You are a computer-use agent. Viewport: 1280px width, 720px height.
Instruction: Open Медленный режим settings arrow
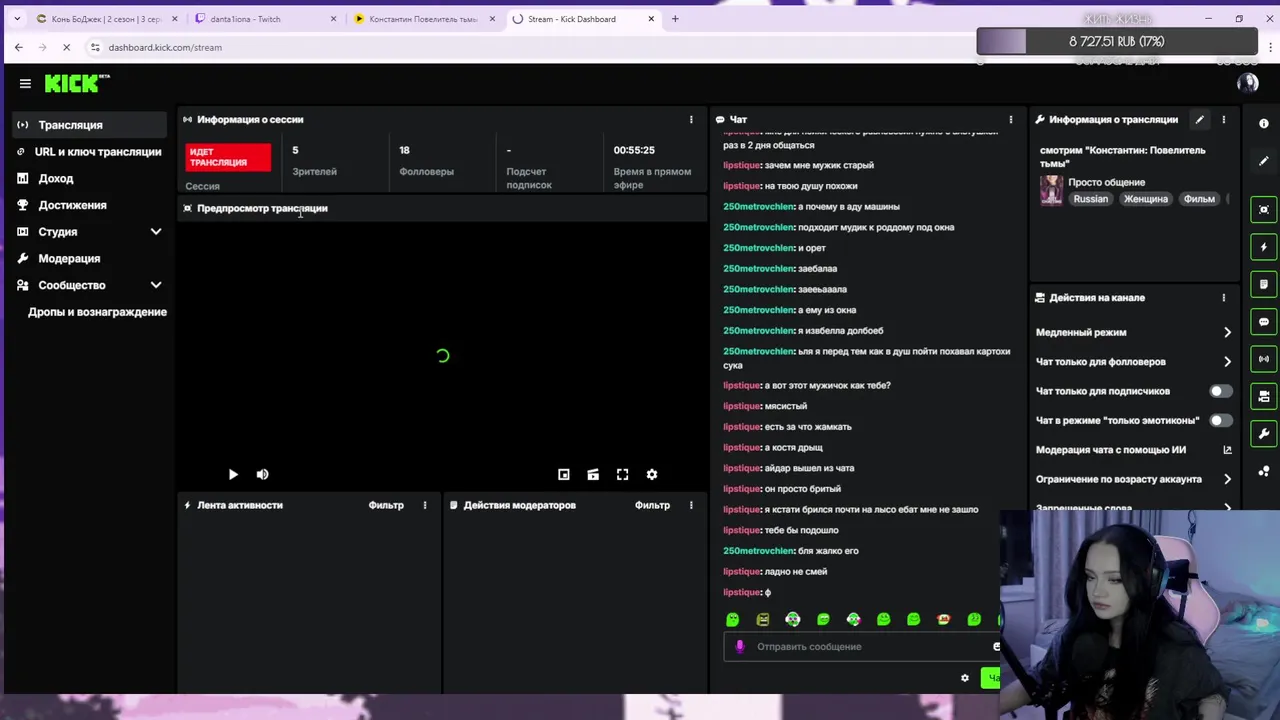click(1227, 332)
